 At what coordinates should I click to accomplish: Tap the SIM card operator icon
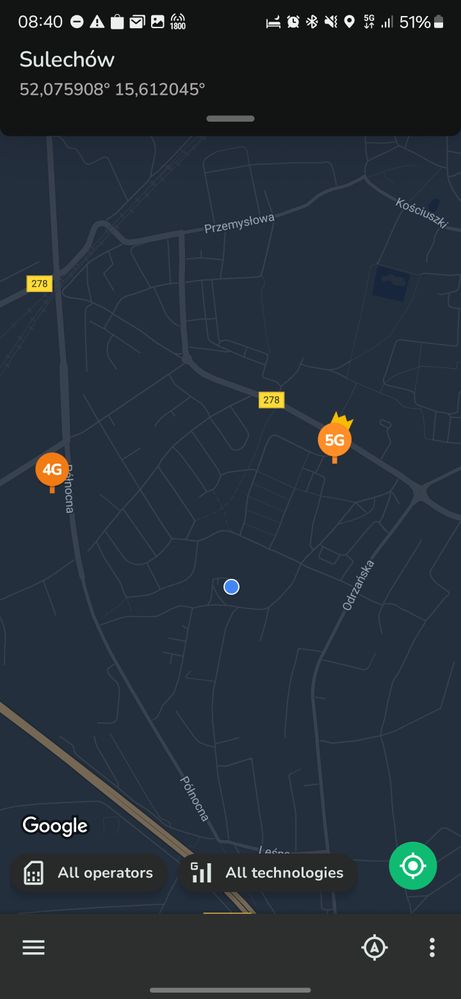34,873
